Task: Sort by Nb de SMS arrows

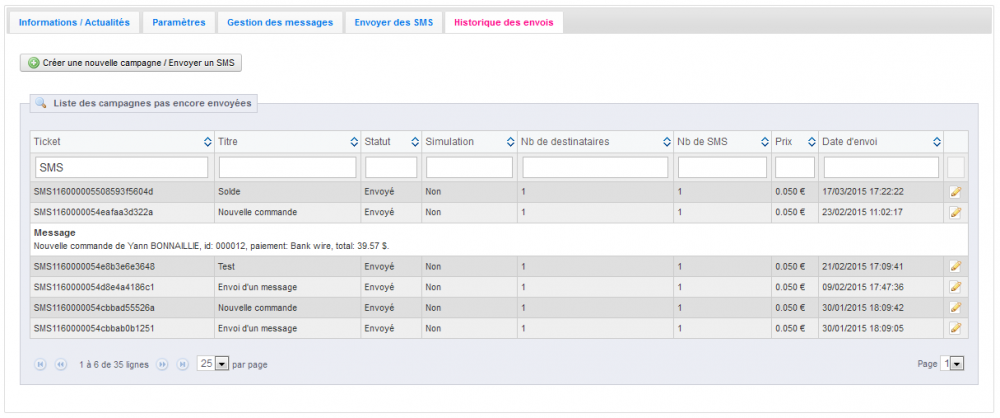Action: (765, 142)
